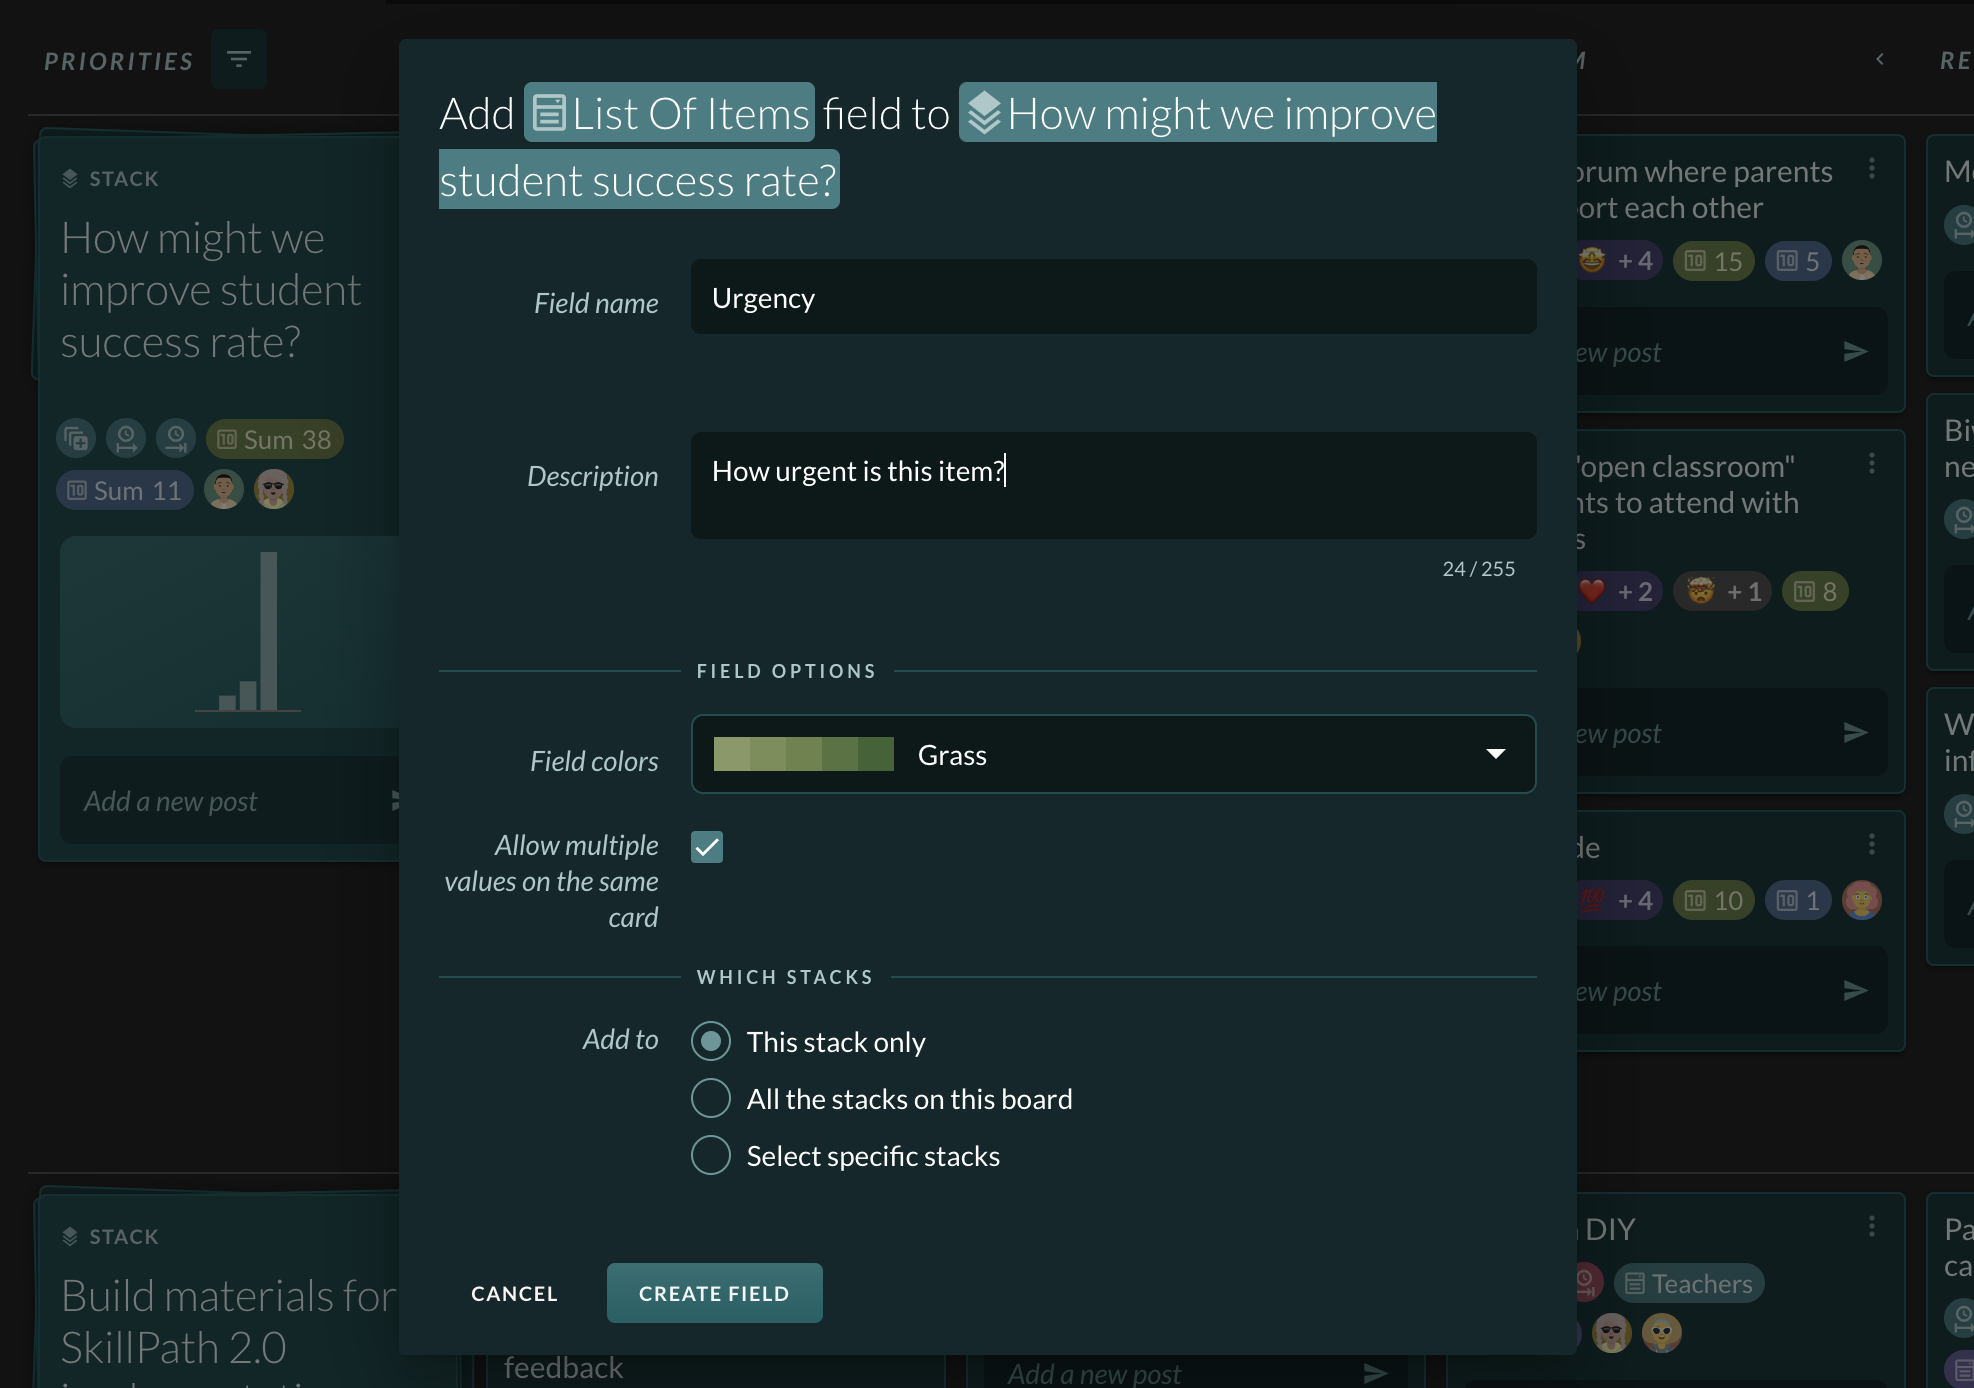
Task: Click the send arrow below the open classroom card
Action: 1856,733
